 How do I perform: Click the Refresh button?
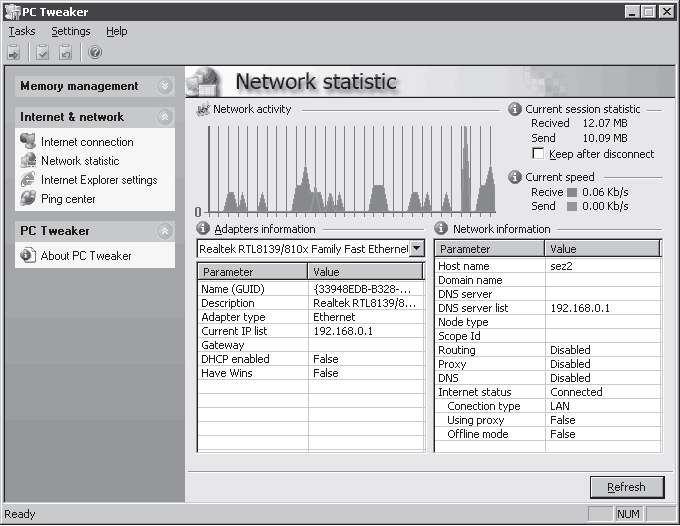tap(627, 487)
